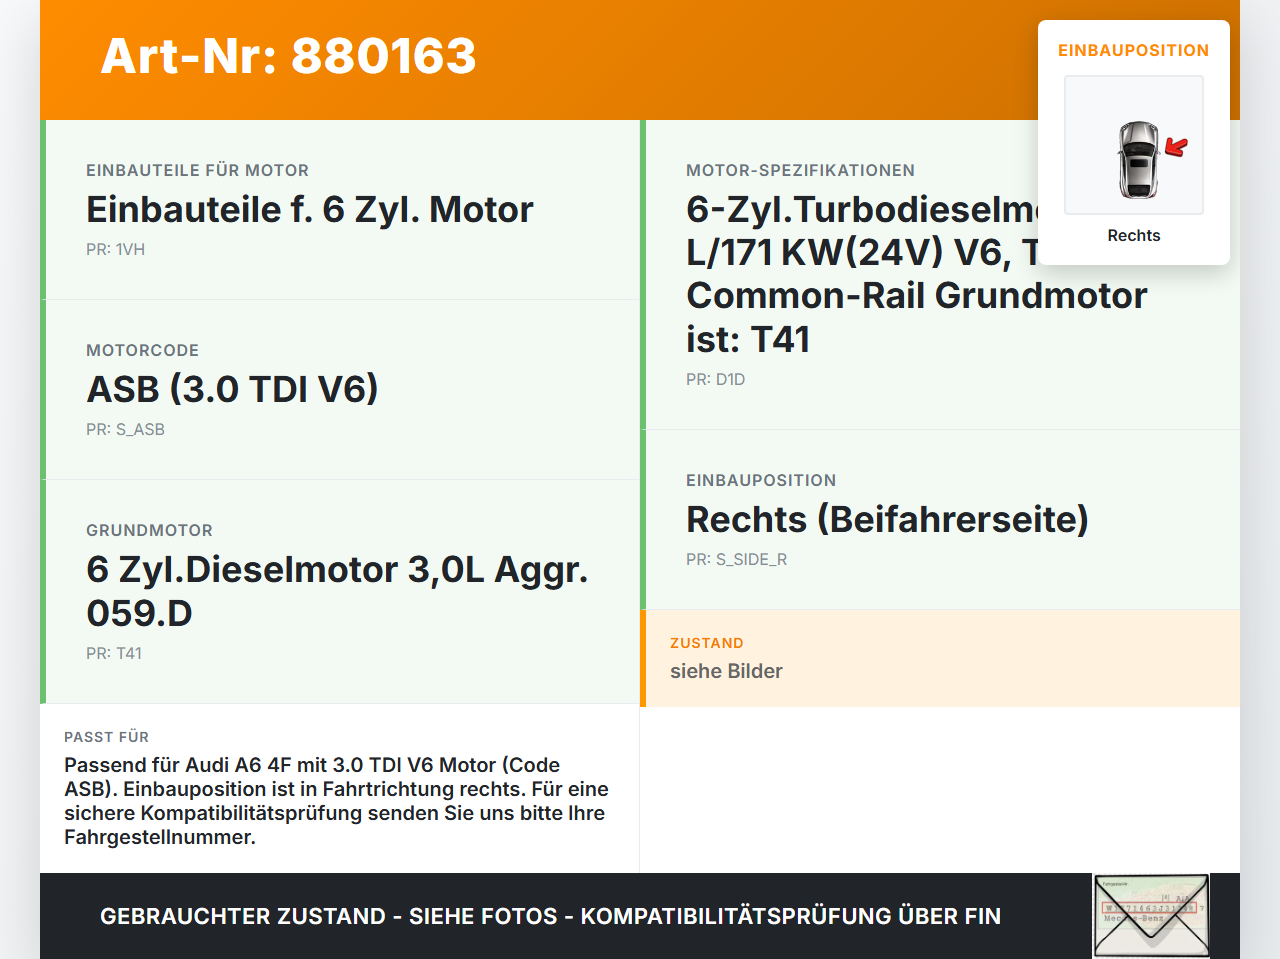The image size is (1280, 959).
Task: Click the 'Common-Rail Grundmotor ist: T41' specification text
Action: [x=917, y=318]
